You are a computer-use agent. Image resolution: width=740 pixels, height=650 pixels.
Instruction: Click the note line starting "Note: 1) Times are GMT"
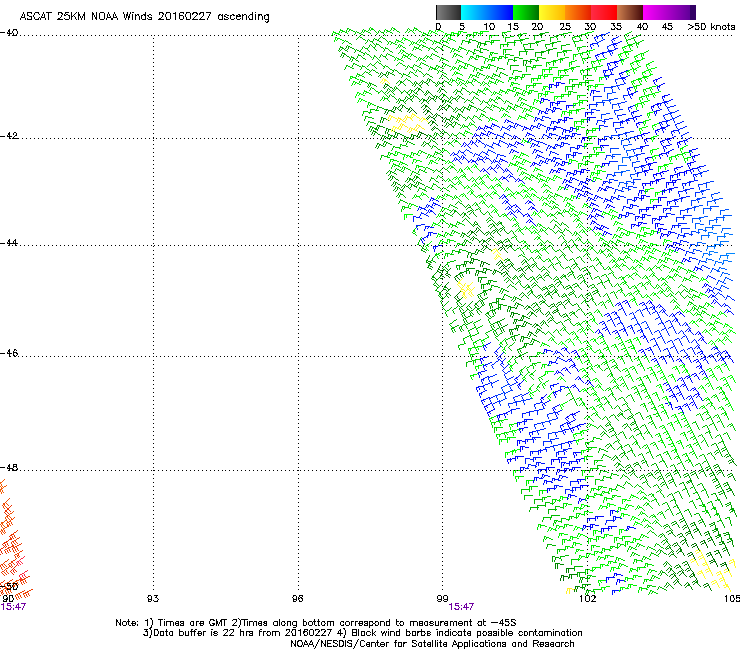pyautogui.click(x=316, y=623)
